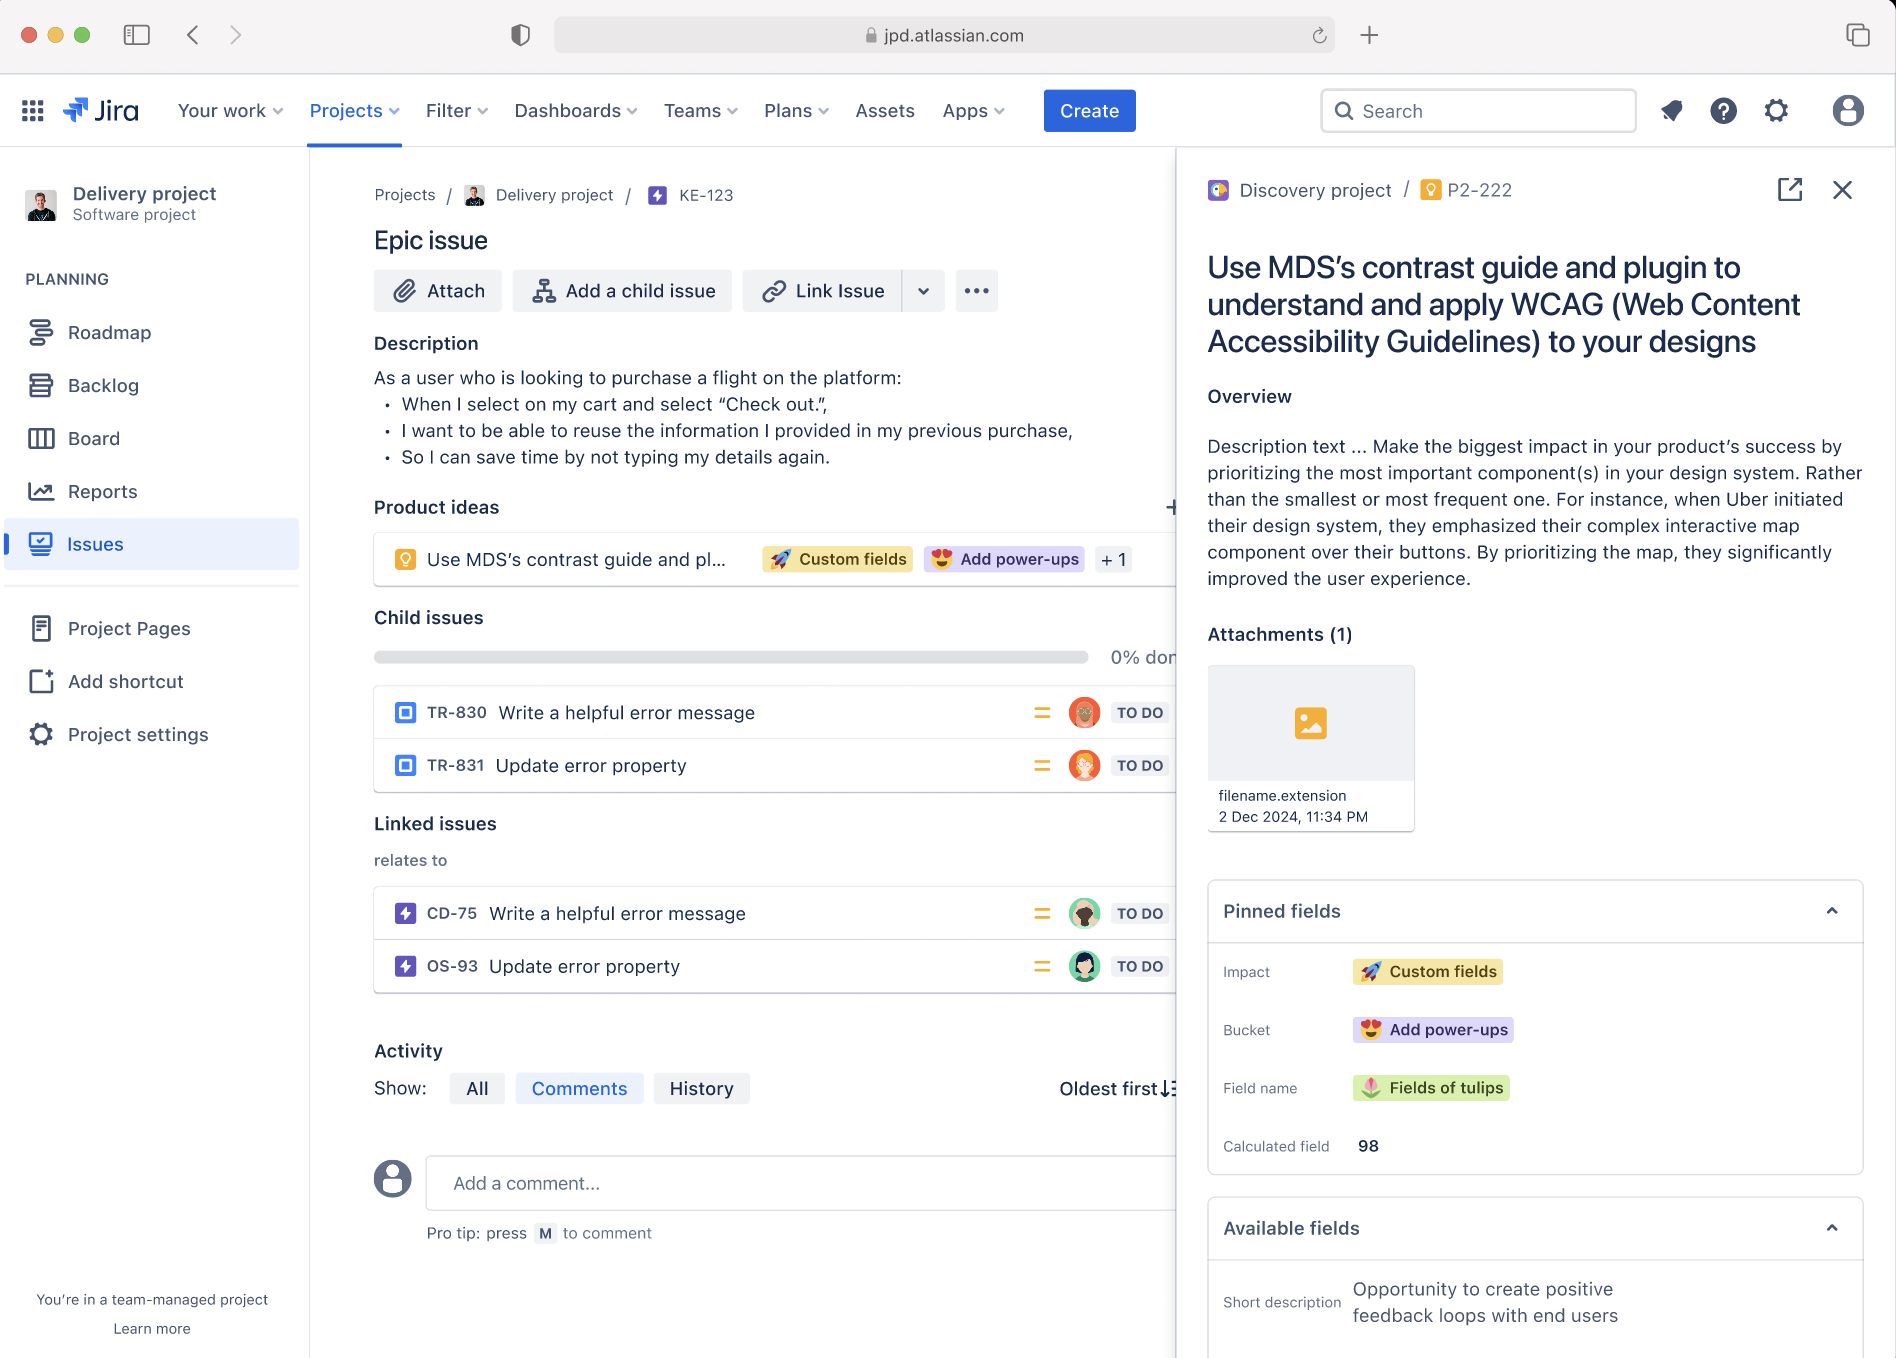Open TO DO status dropdown for TR-830
The image size is (1896, 1358).
(x=1139, y=712)
